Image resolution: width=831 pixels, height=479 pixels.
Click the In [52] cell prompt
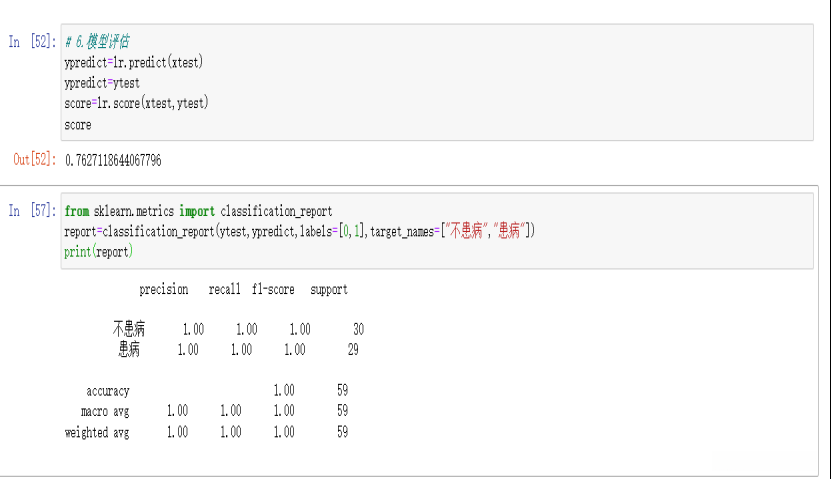coord(29,42)
